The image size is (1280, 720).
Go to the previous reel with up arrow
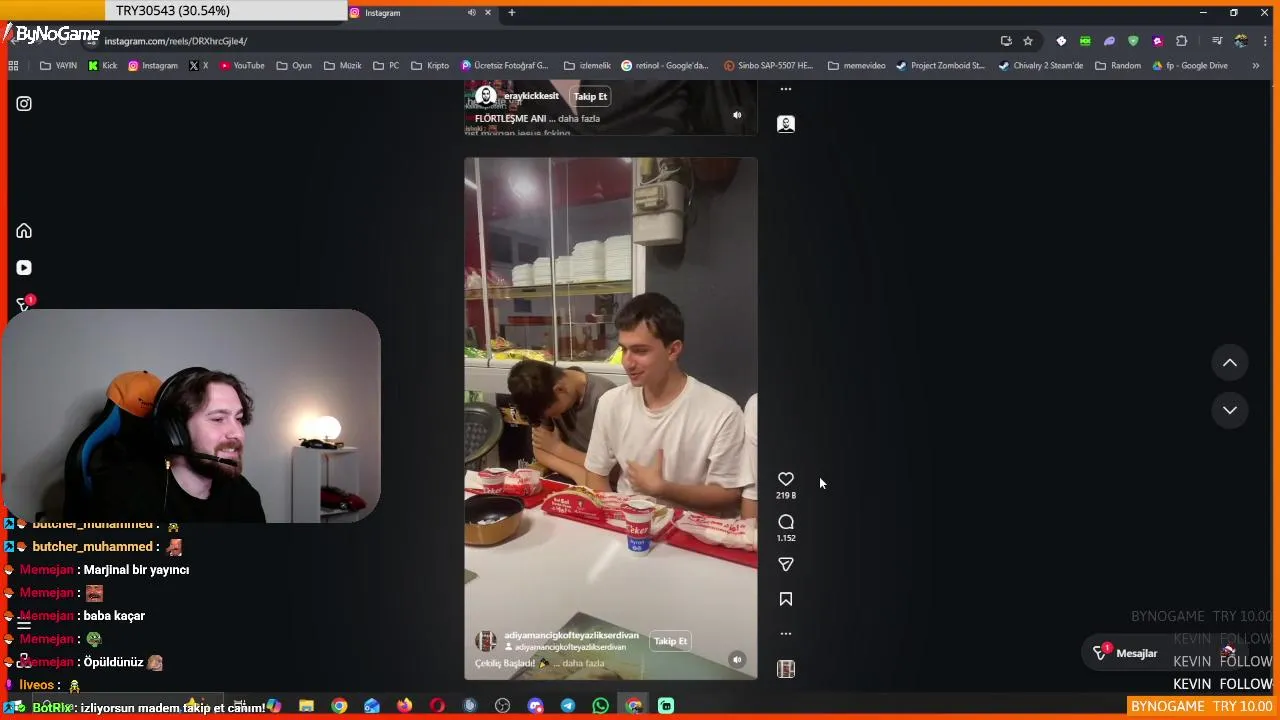[x=1230, y=363]
